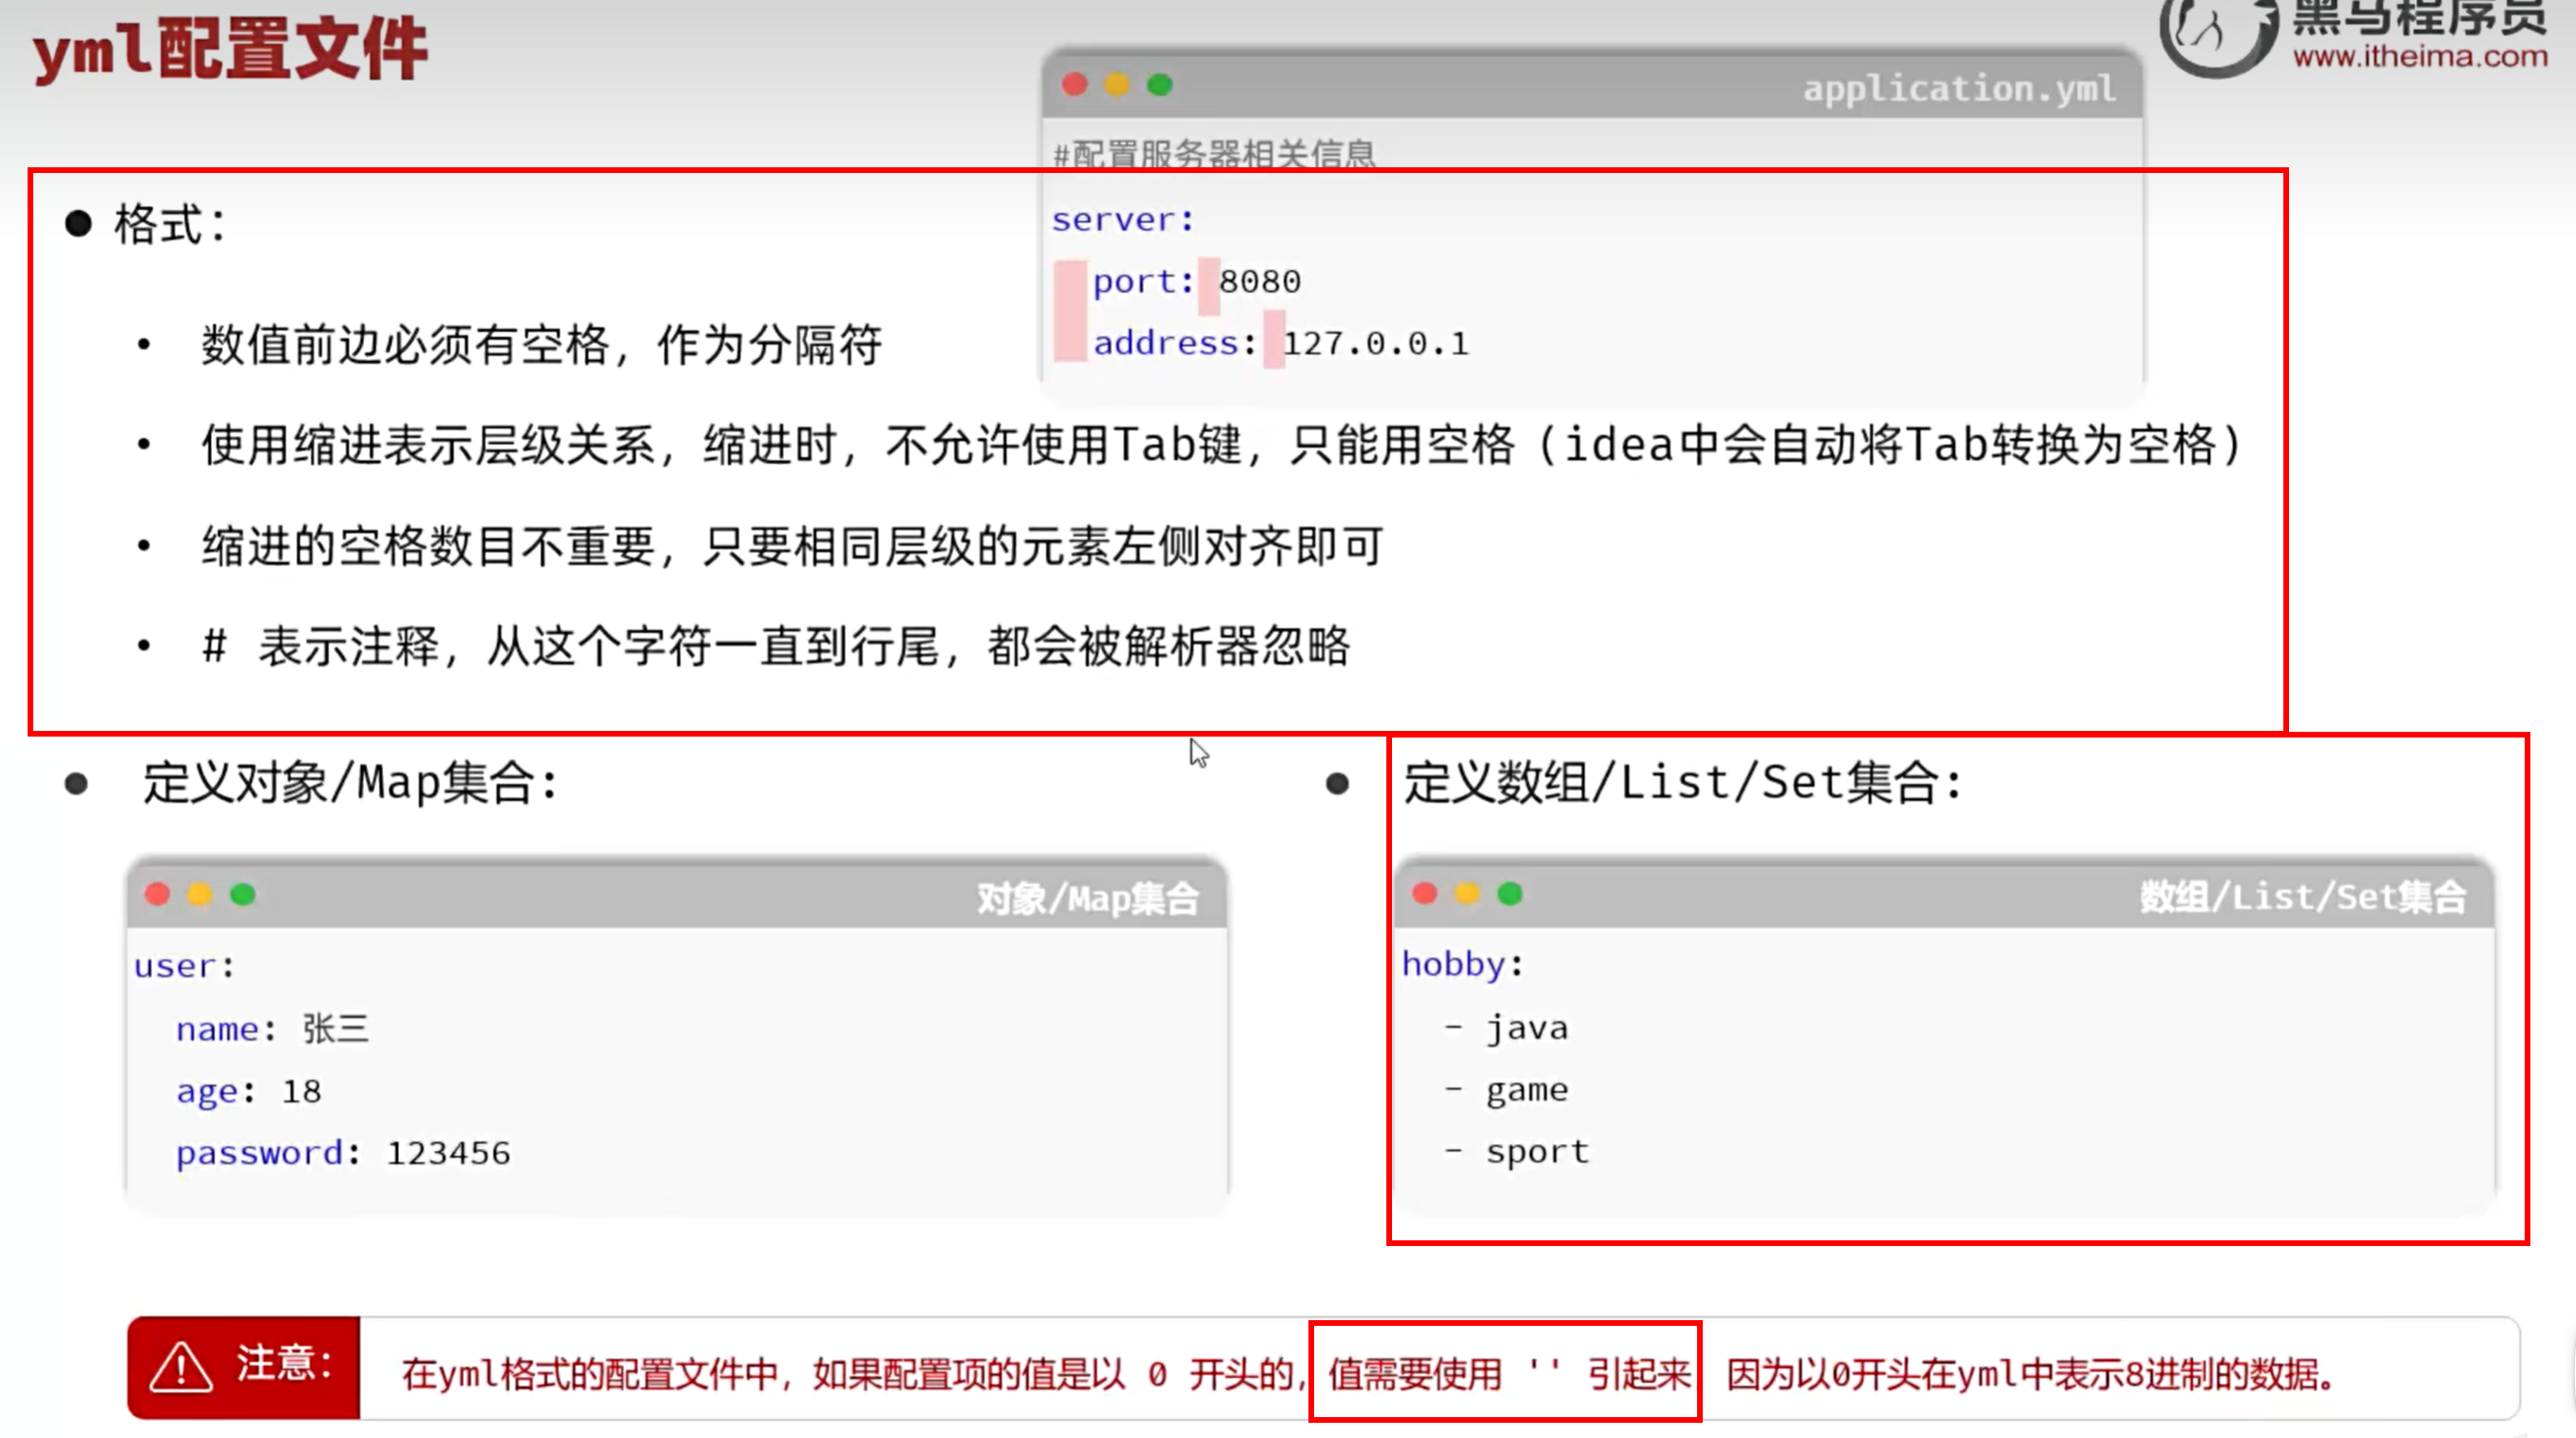Viewport: 2576px width, 1438px height.
Task: Click the green dot in application.yml window
Action: pos(1160,85)
